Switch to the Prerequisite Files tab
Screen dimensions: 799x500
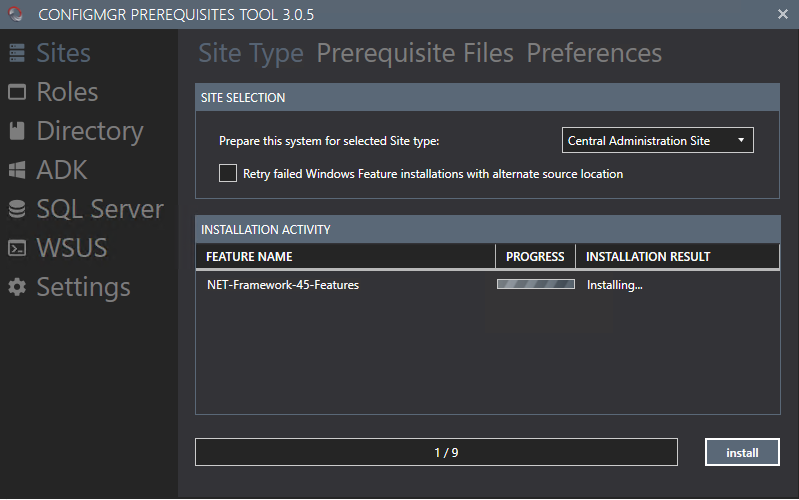coord(415,54)
